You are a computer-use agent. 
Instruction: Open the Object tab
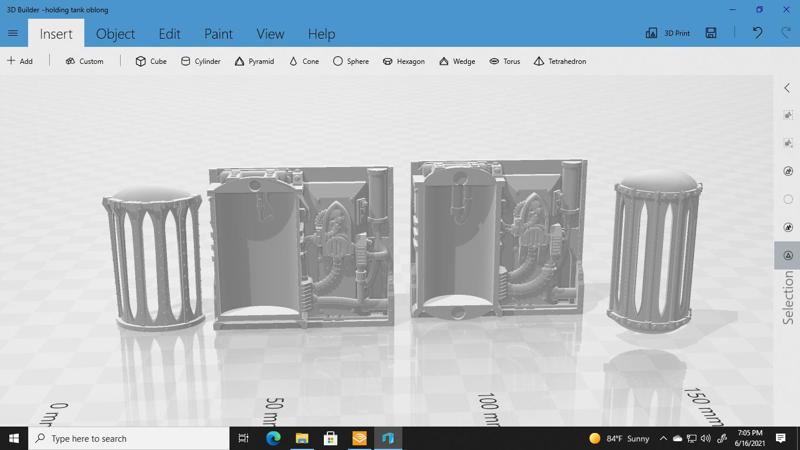[x=115, y=34]
